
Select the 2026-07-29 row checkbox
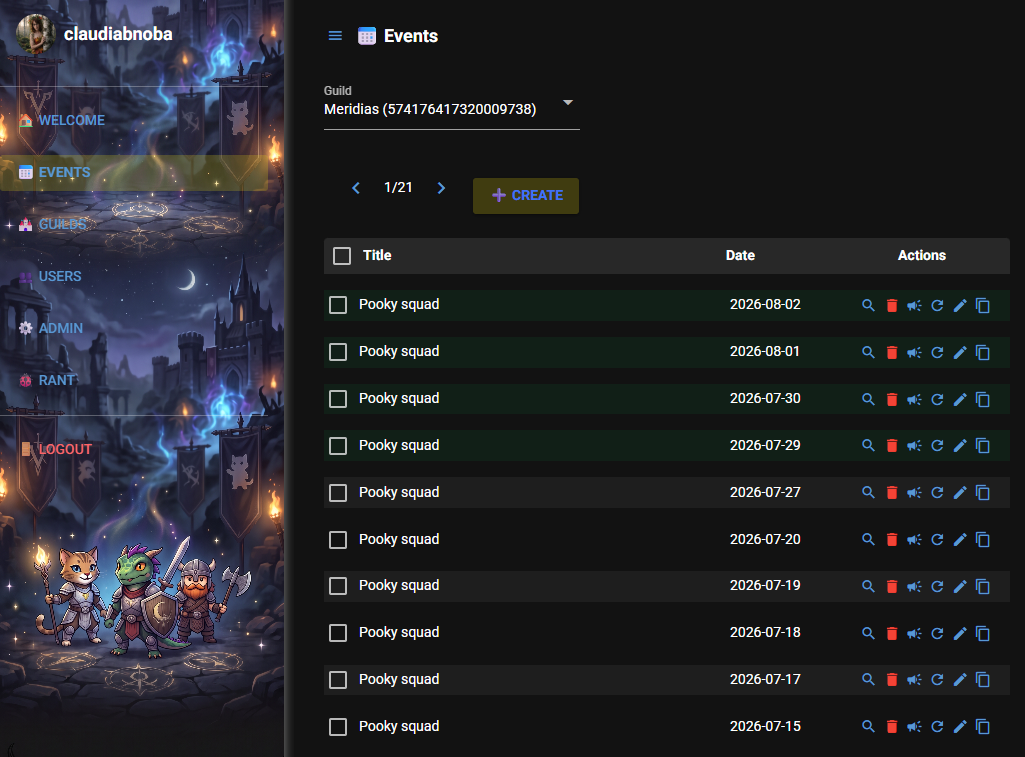pos(338,446)
